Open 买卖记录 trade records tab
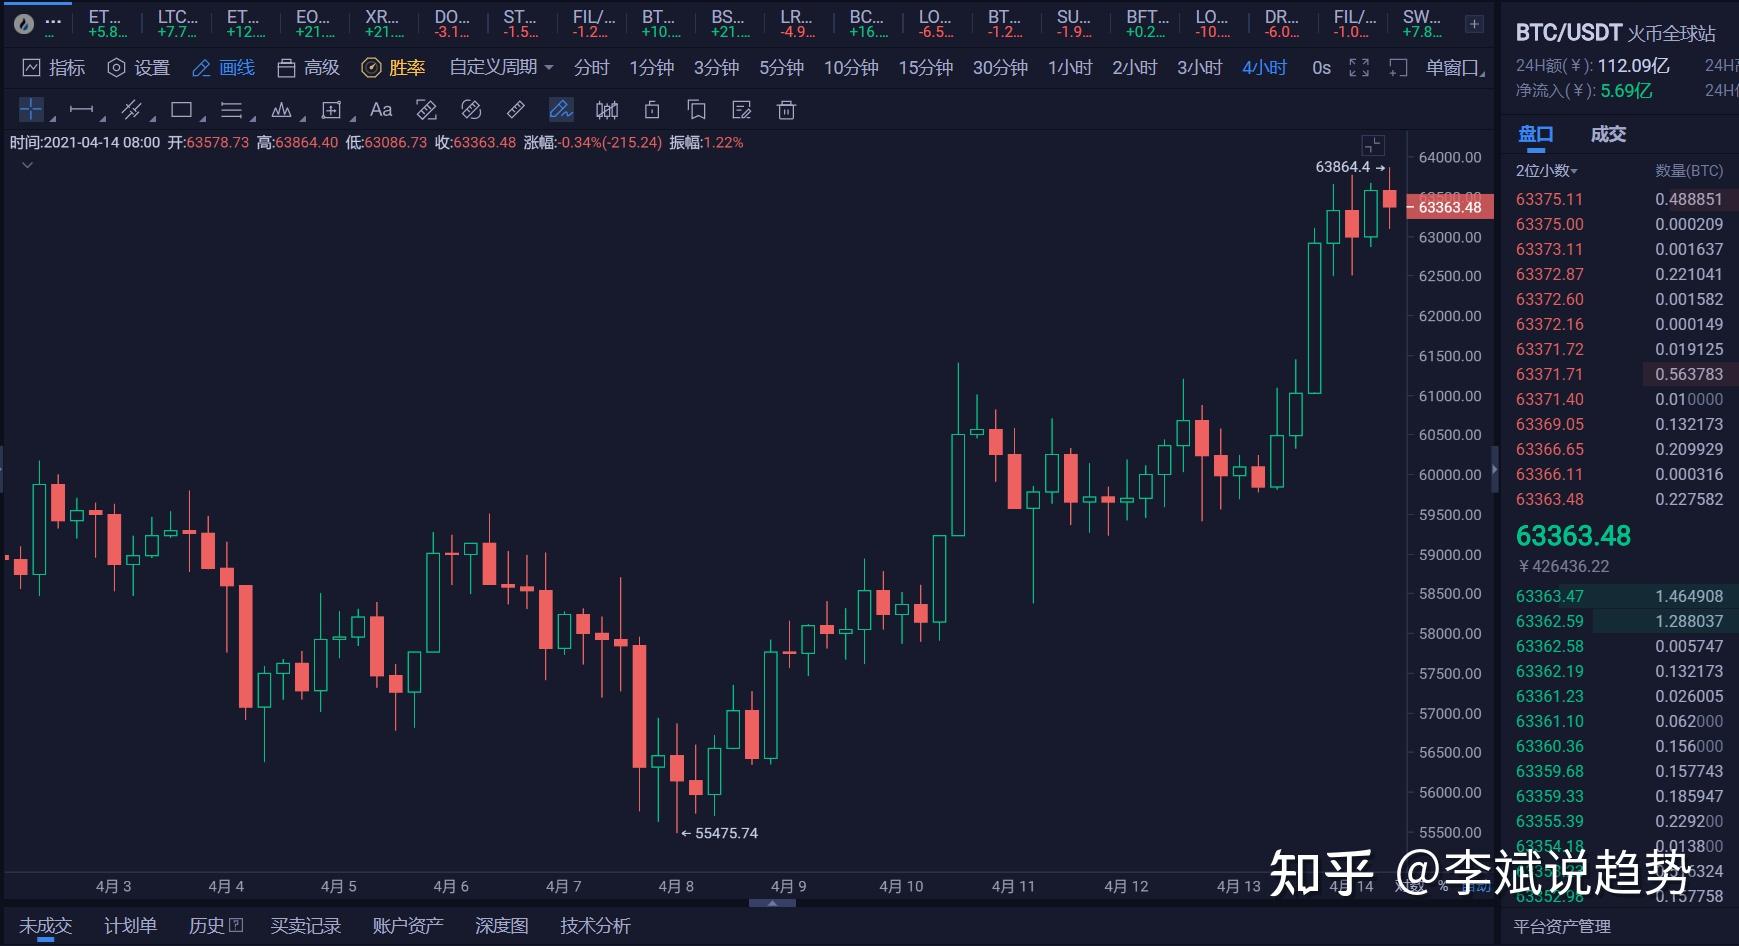The width and height of the screenshot is (1739, 946). [x=305, y=926]
